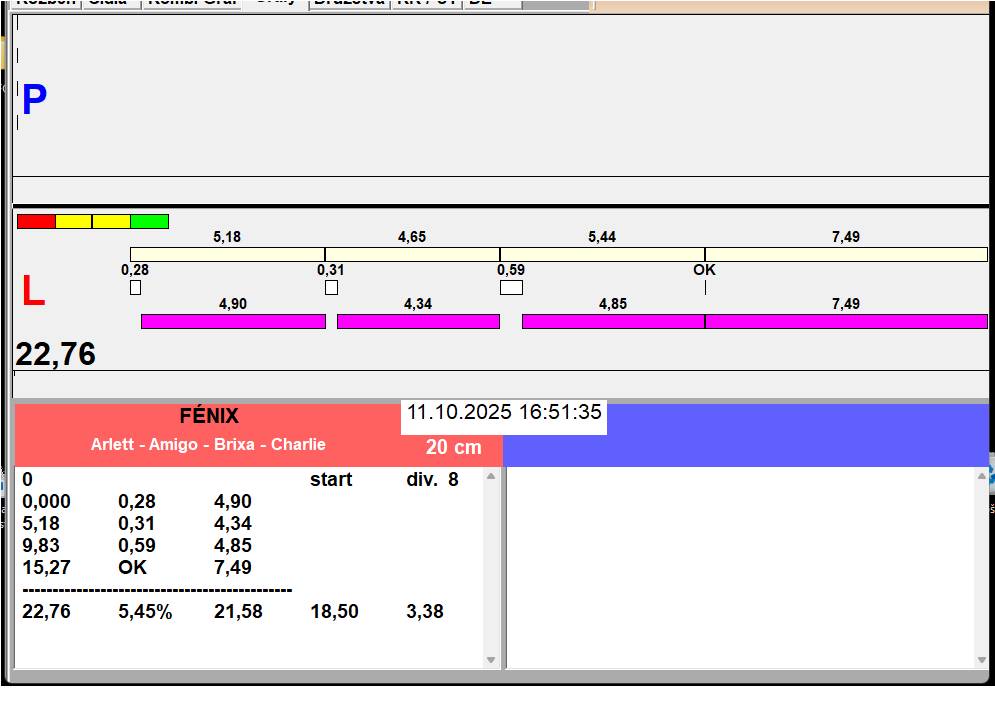Click the magenta bar labeled 4,90
The width and height of the screenshot is (995, 716).
tap(233, 321)
